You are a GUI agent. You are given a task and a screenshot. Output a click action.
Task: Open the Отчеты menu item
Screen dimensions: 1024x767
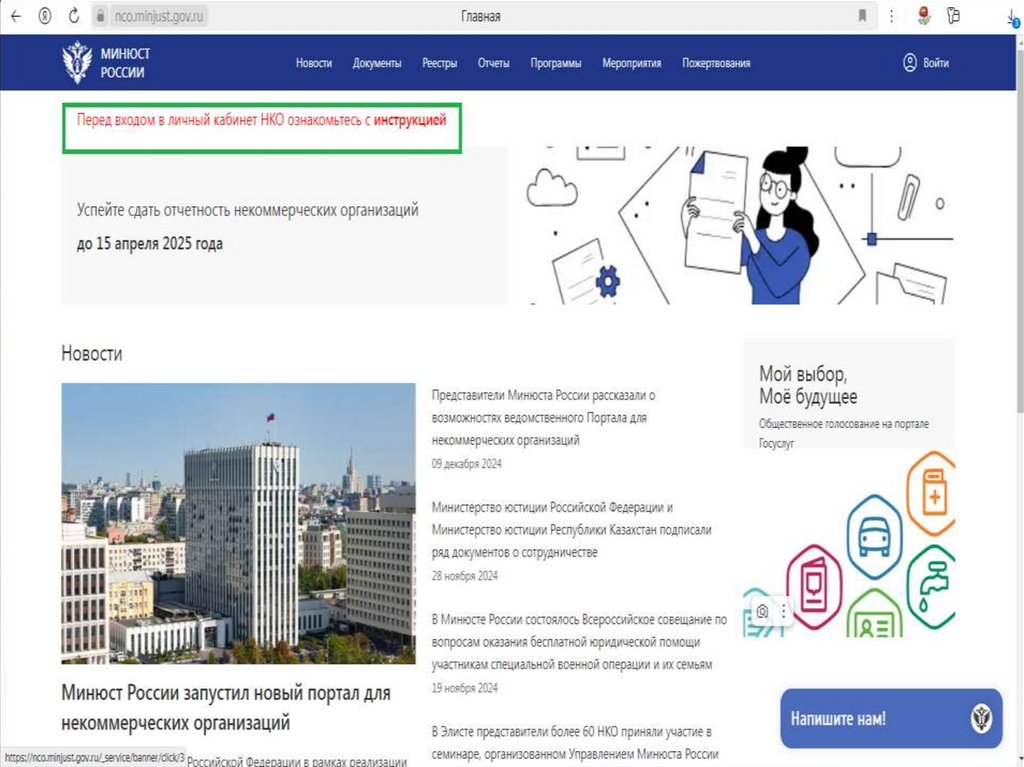click(x=493, y=63)
